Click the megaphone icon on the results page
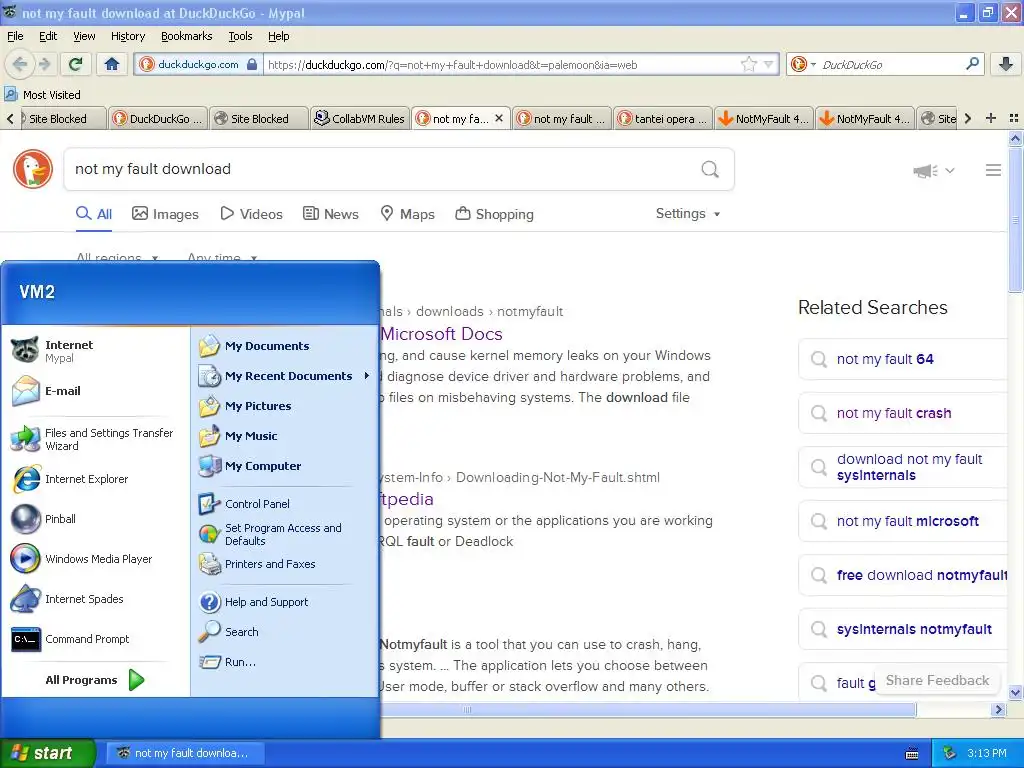The image size is (1024, 768). [x=925, y=170]
